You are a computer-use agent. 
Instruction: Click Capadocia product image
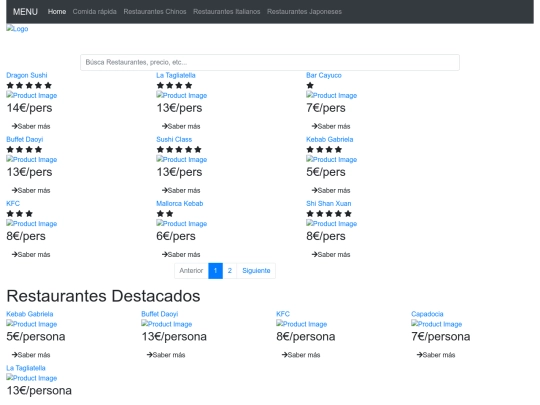[x=436, y=324]
